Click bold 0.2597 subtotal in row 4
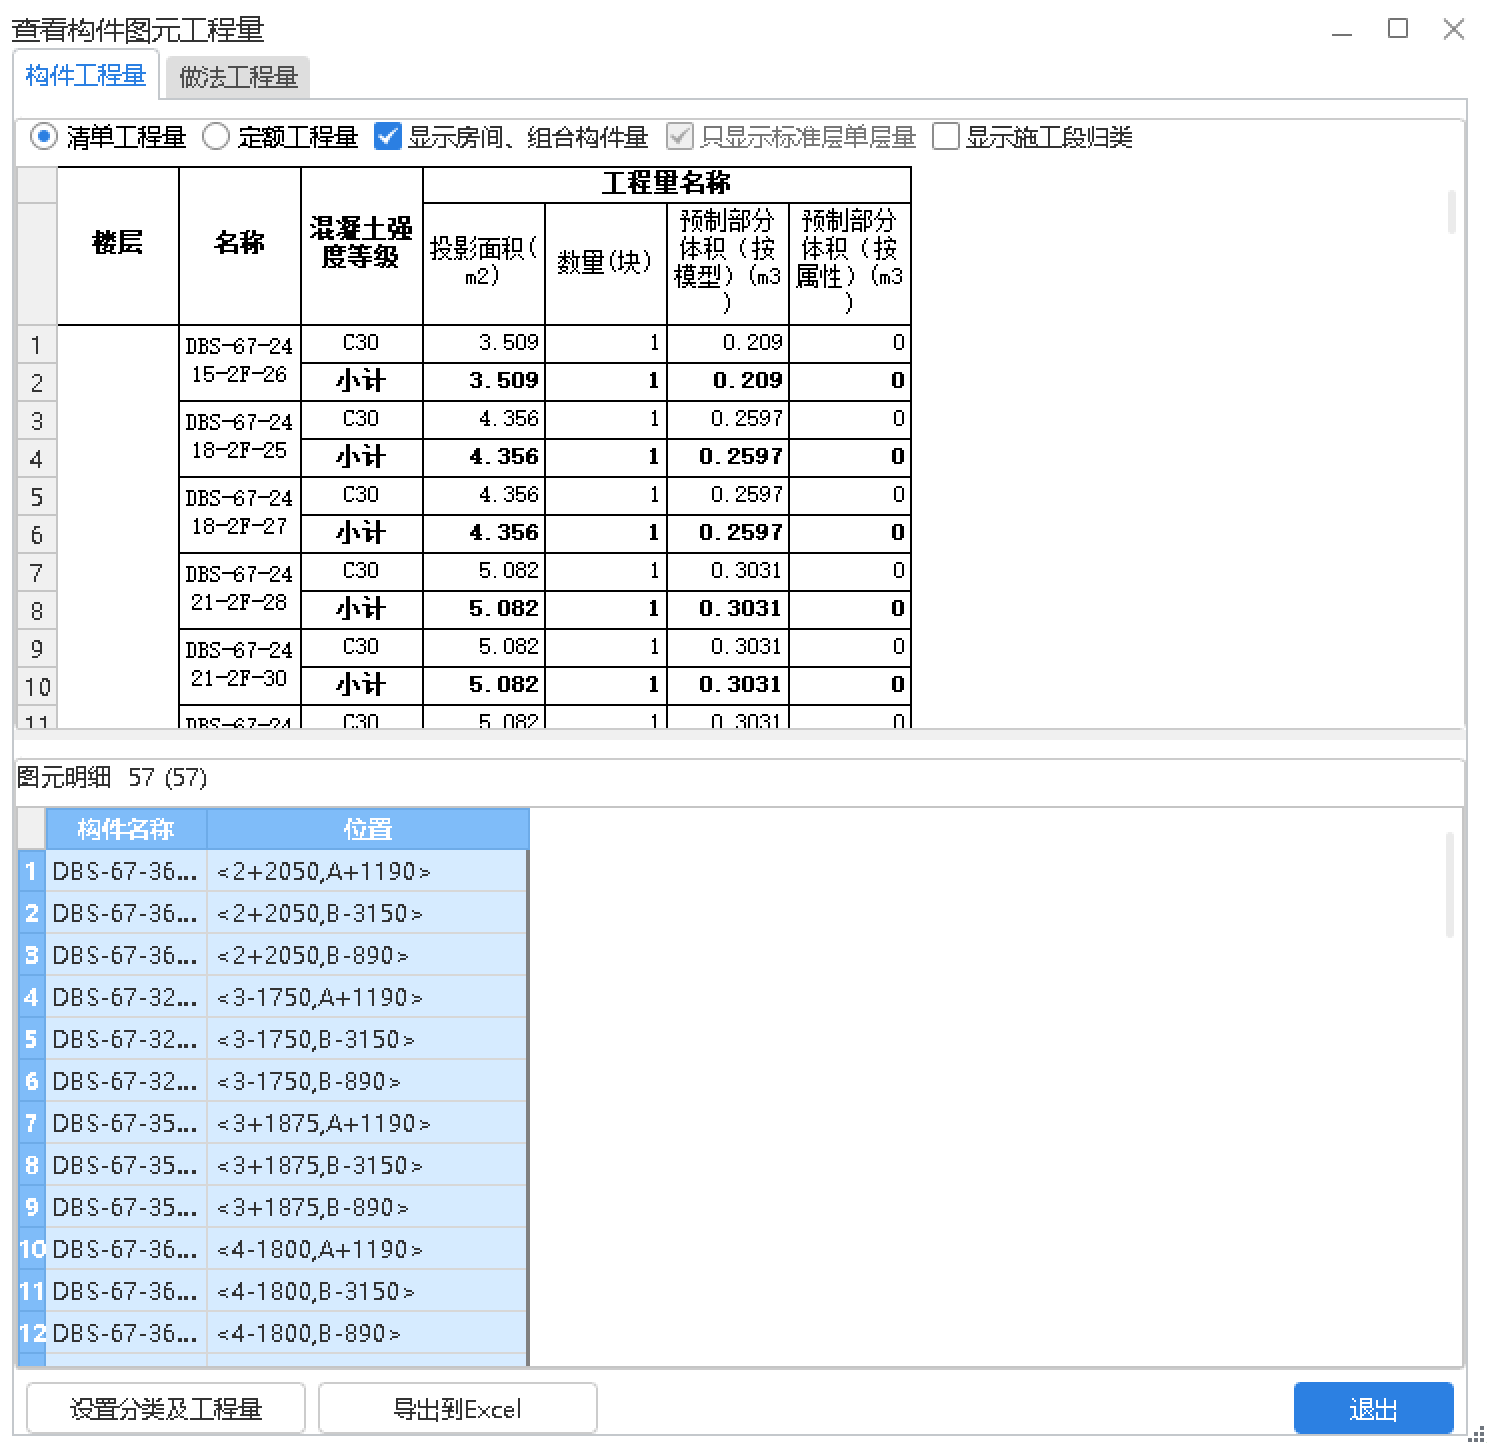 click(x=728, y=457)
